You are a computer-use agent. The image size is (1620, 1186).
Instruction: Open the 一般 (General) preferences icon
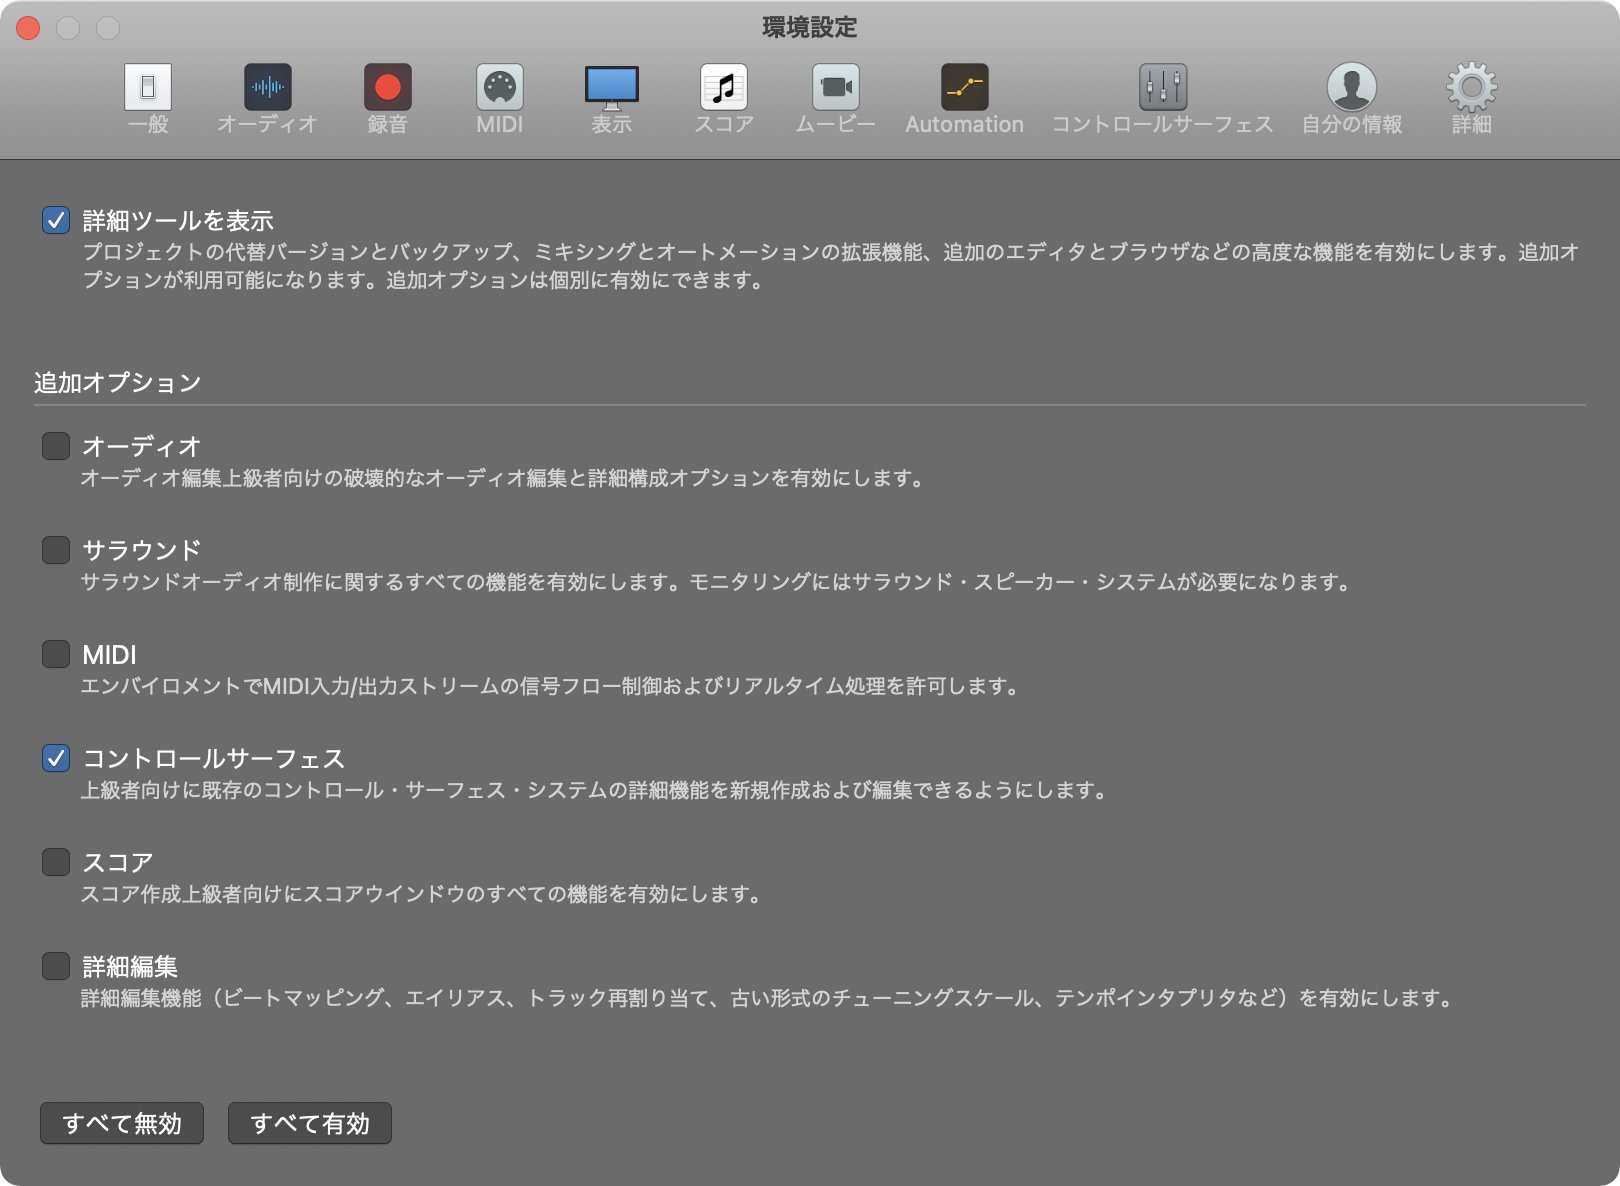[x=148, y=88]
